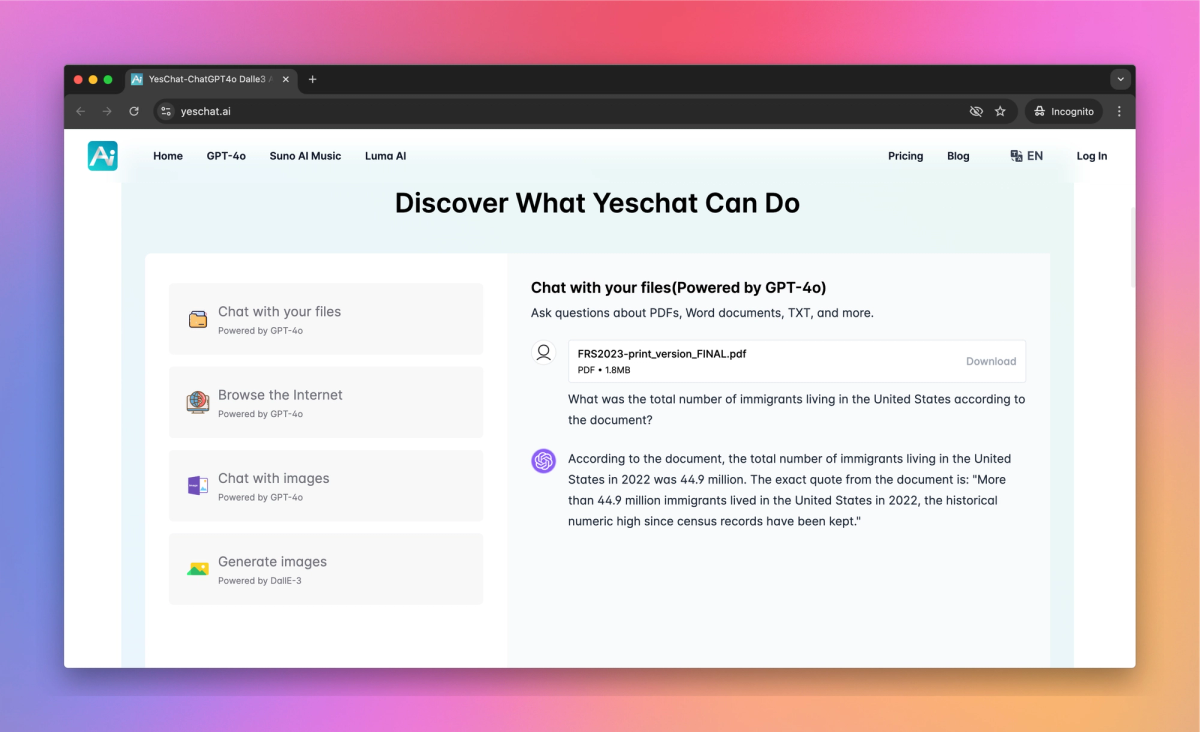
Task: Download the FRS2023 PDF file
Action: (x=991, y=361)
